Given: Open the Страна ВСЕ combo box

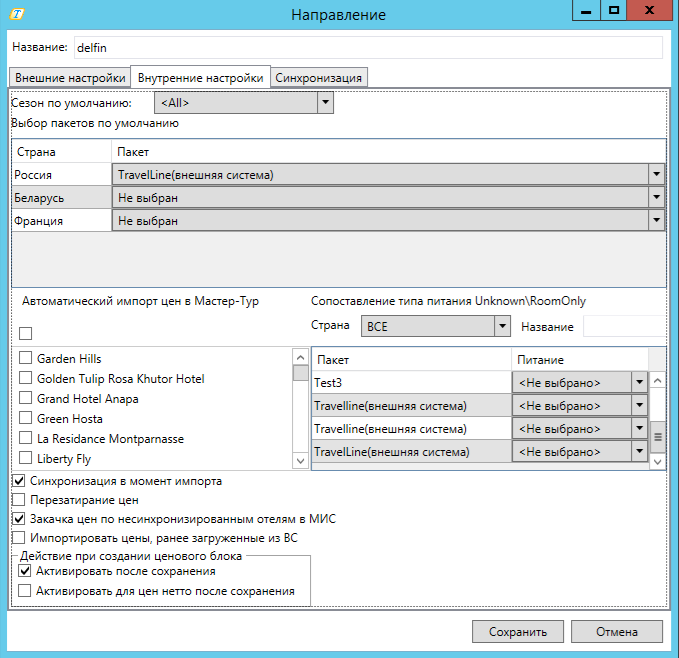Looking at the screenshot, I should tap(501, 327).
